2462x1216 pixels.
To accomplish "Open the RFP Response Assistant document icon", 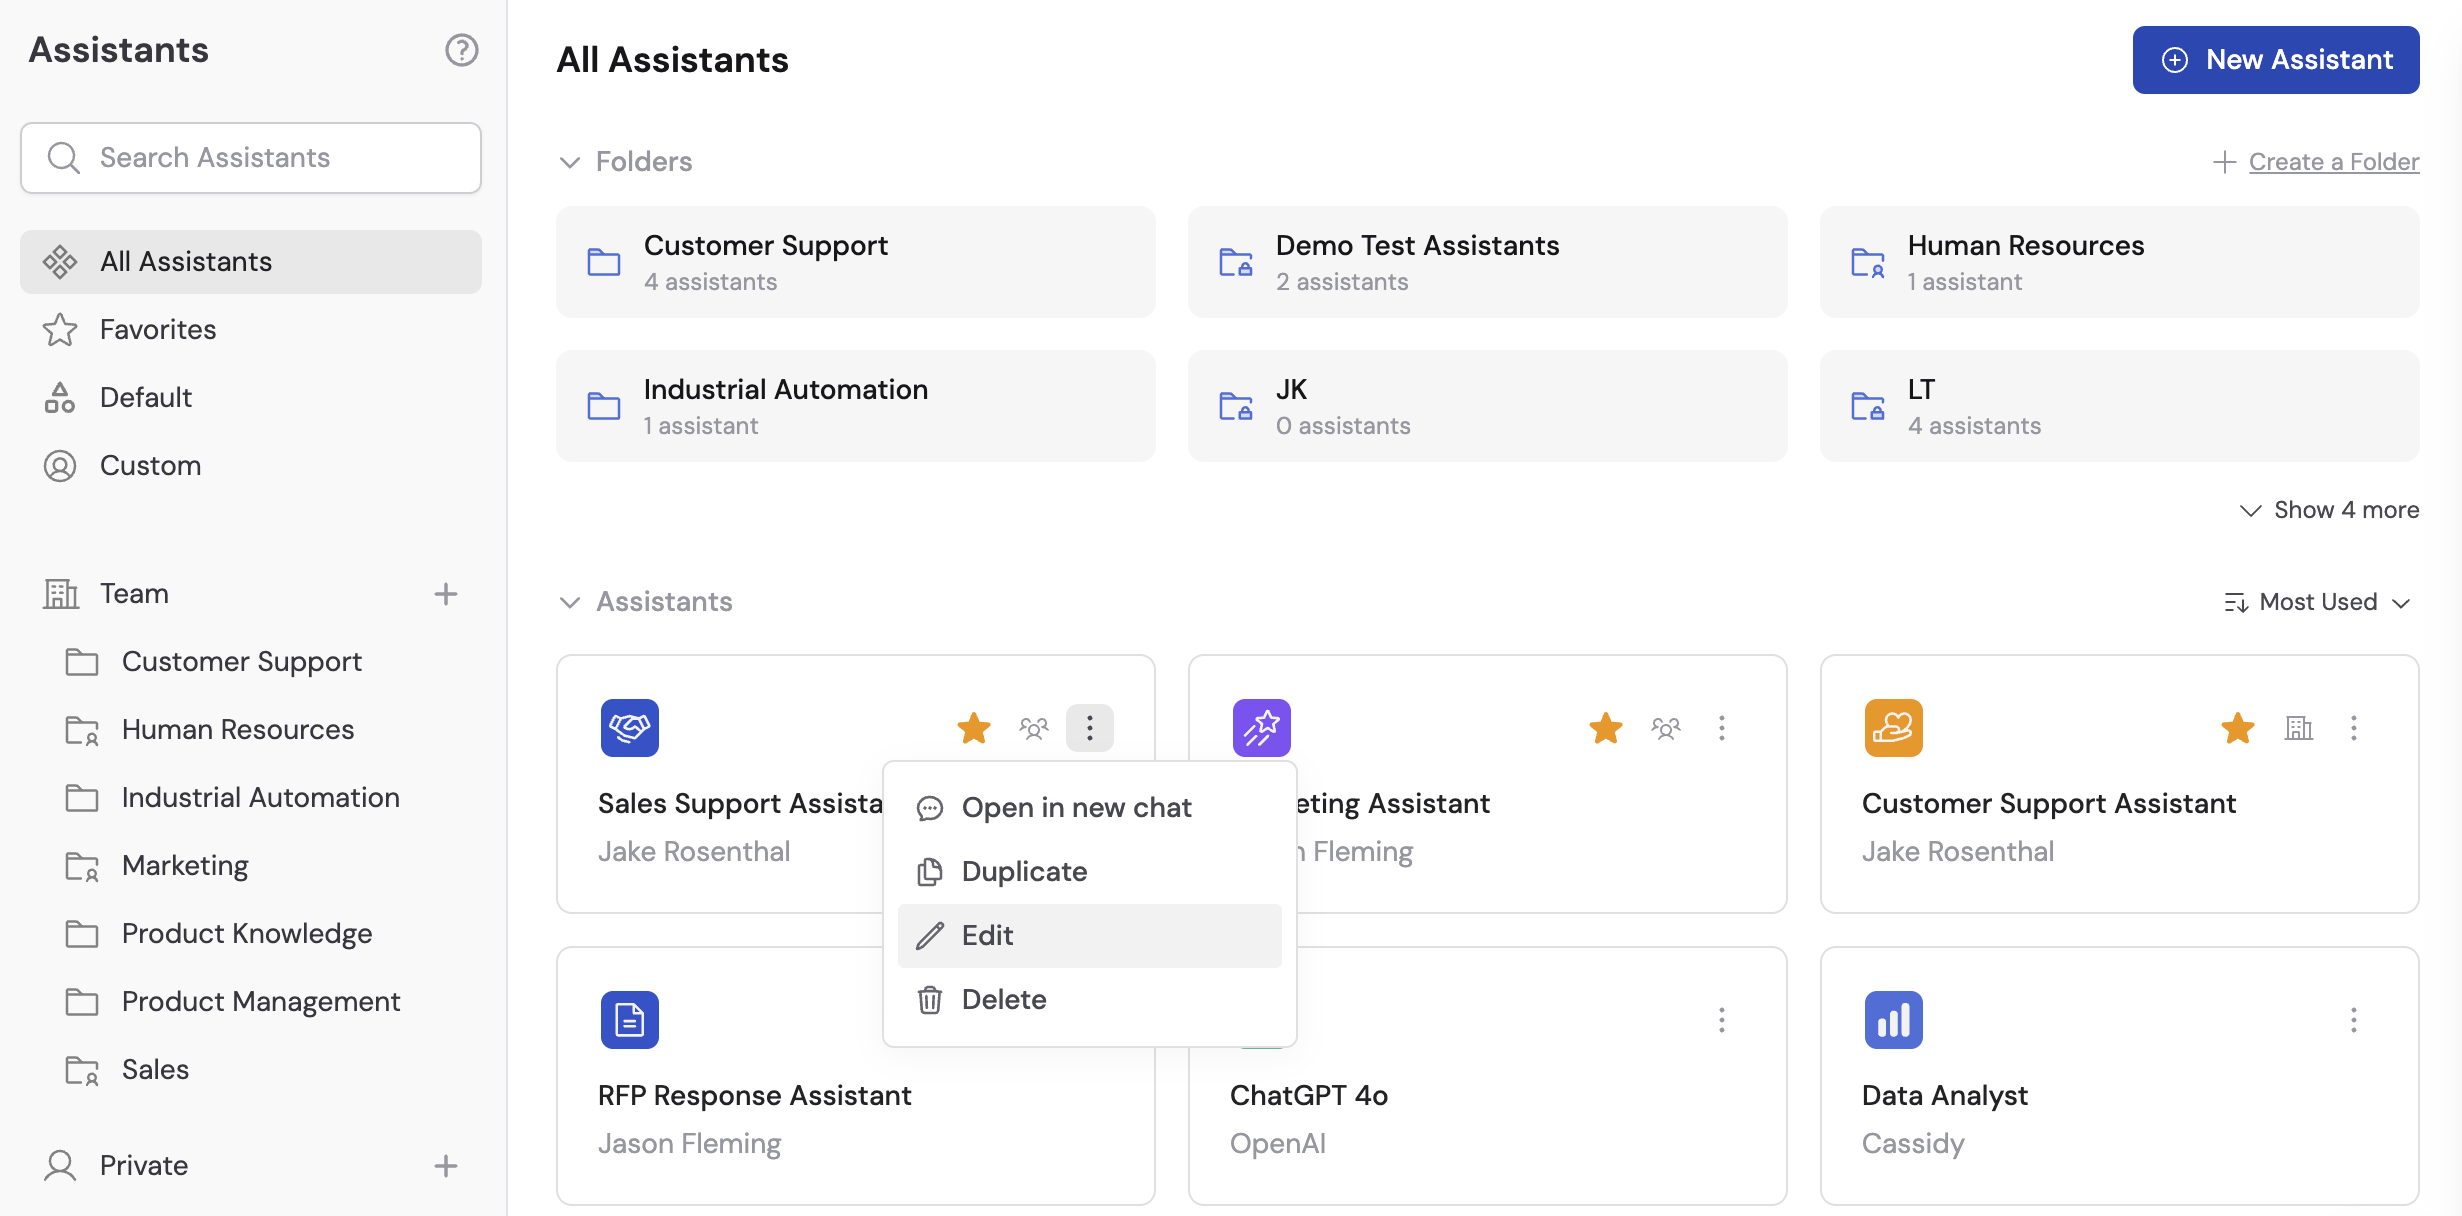I will pos(629,1020).
